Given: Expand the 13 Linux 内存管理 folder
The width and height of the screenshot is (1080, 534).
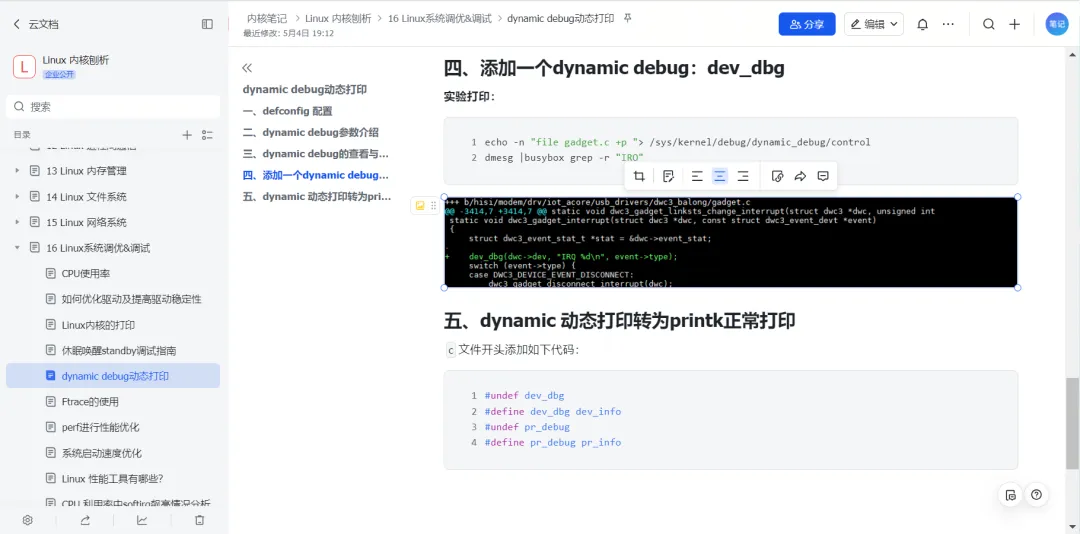Looking at the screenshot, I should pos(17,171).
